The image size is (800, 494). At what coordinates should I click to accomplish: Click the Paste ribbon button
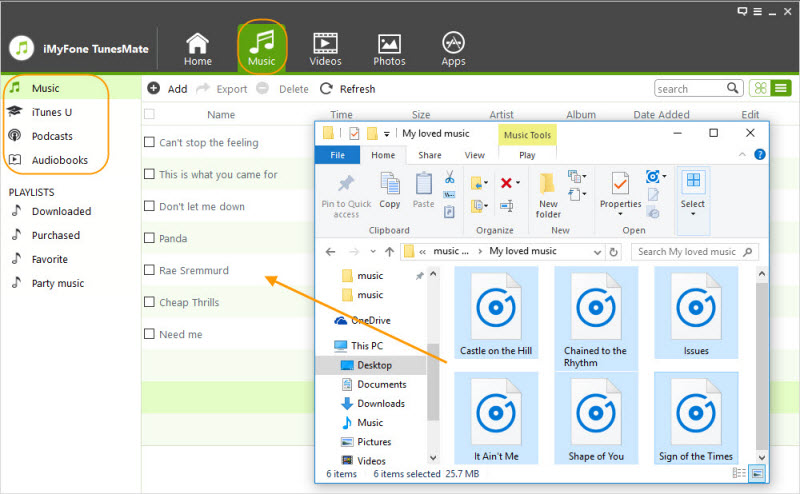point(423,191)
